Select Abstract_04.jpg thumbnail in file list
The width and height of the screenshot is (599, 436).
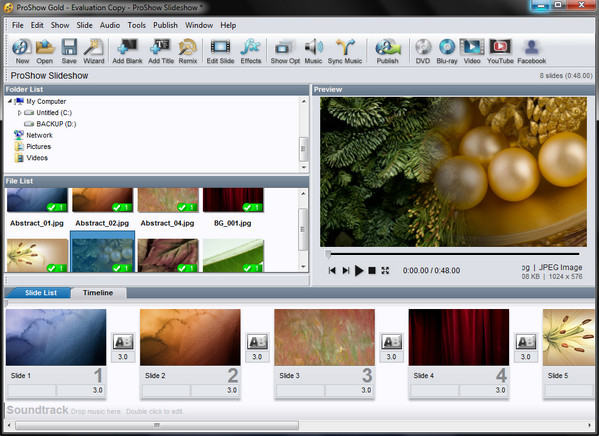[168, 200]
